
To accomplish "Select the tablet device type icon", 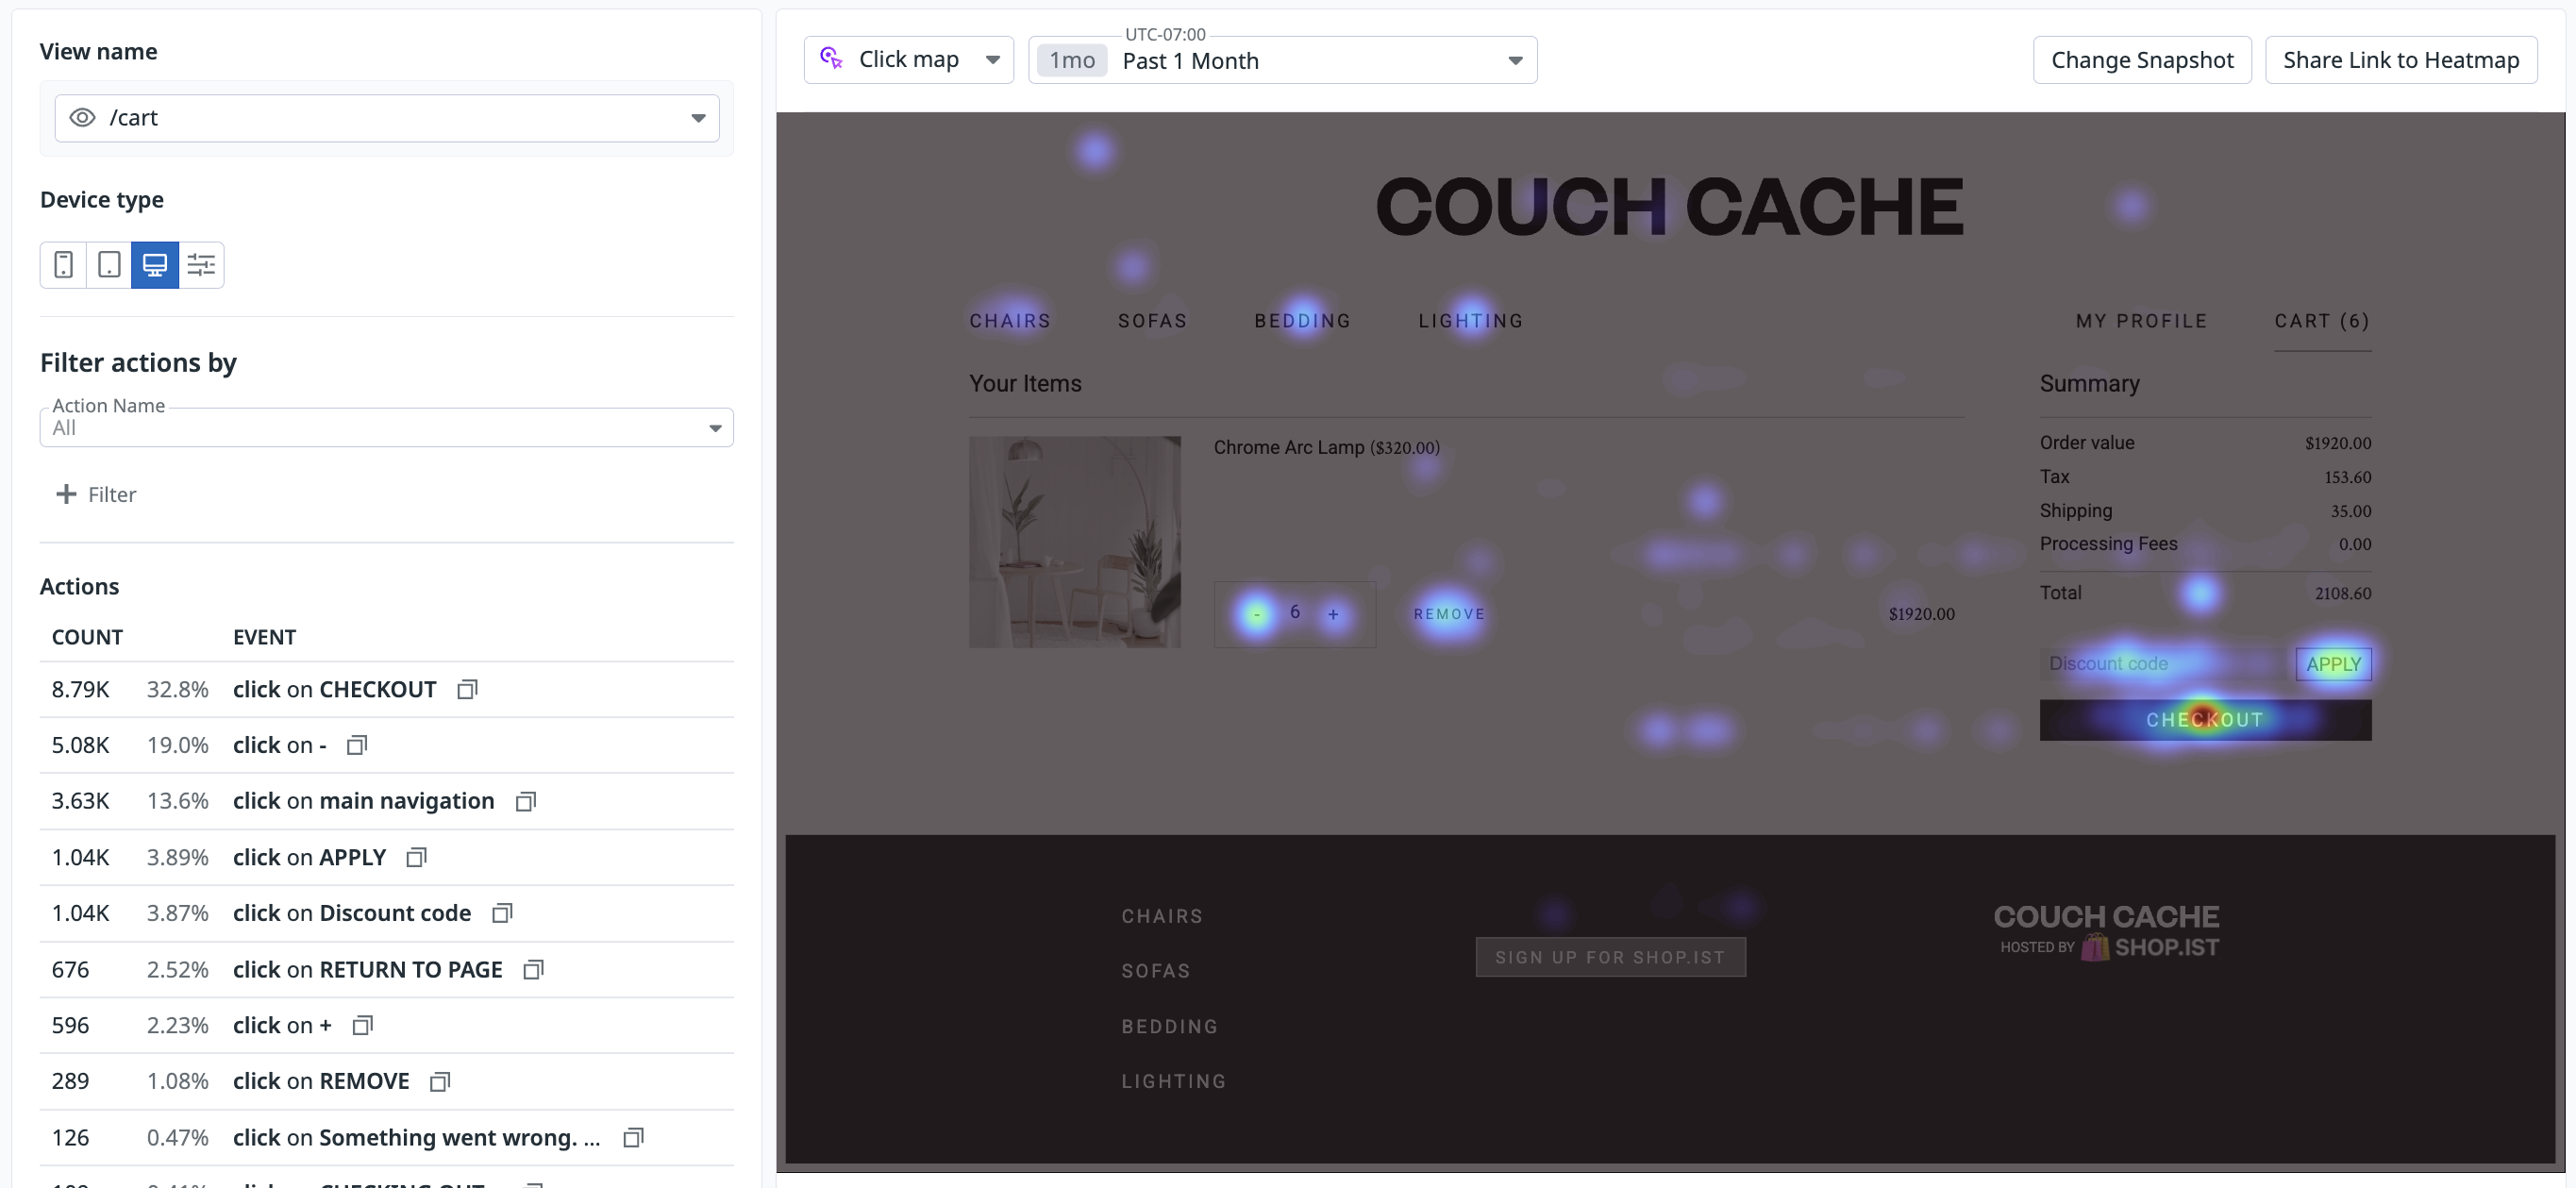I will 109,265.
